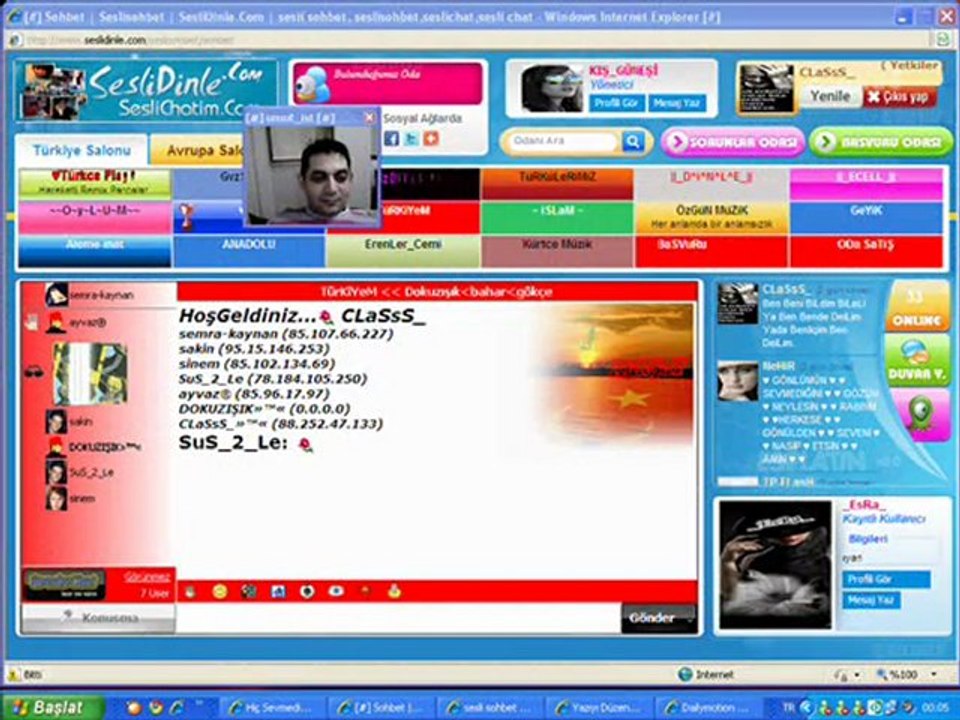Click the hand icon in chat toolbar

[x=190, y=591]
